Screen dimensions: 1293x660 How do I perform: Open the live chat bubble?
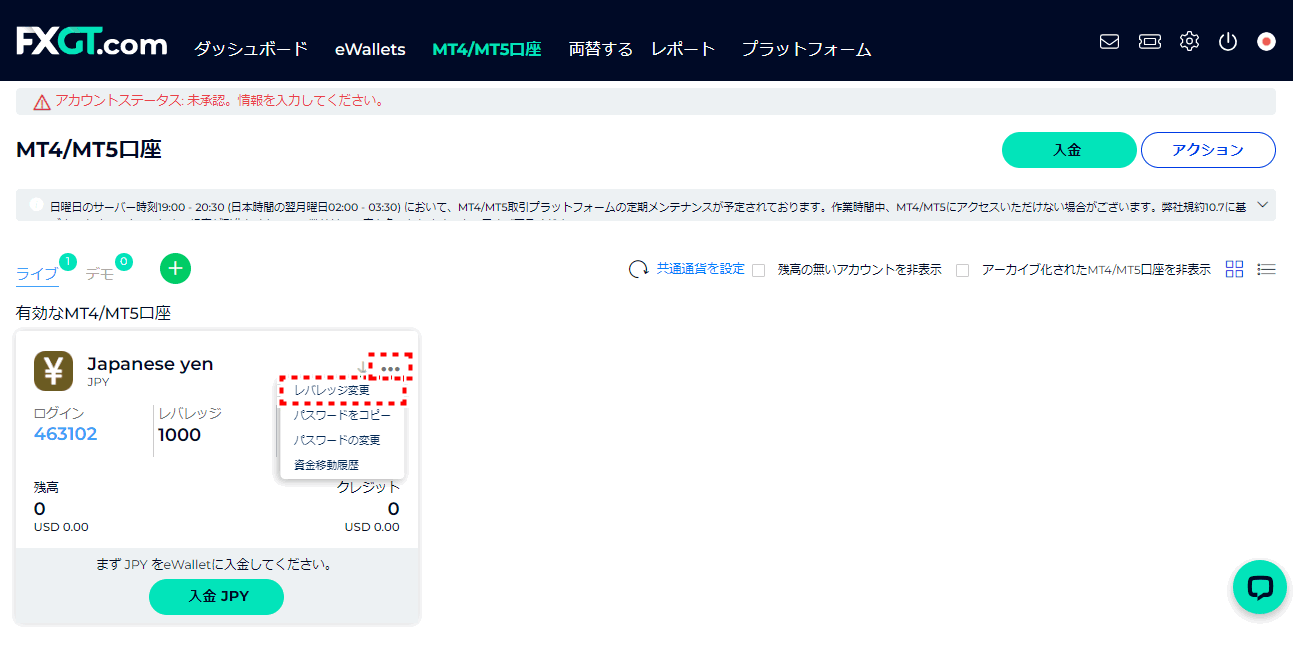coord(1259,587)
